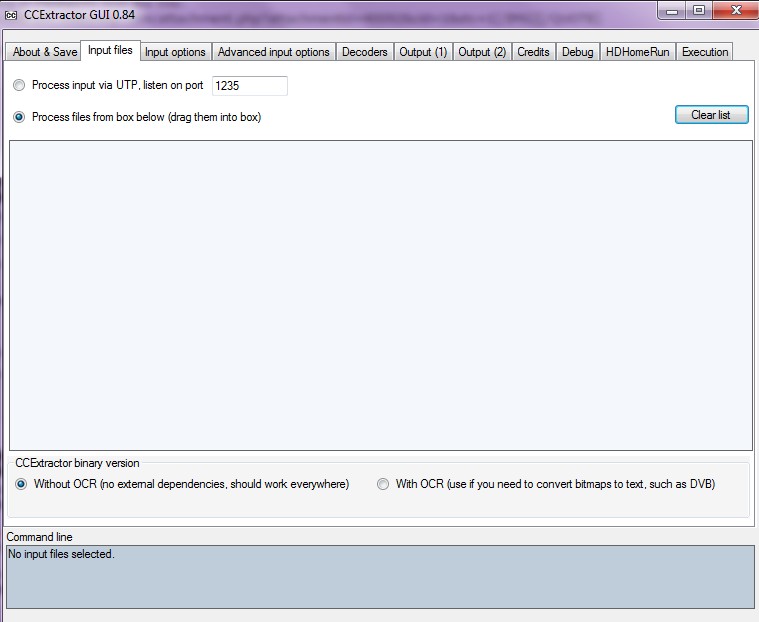View the Credits tab
Screen dimensions: 759x622
point(533,52)
